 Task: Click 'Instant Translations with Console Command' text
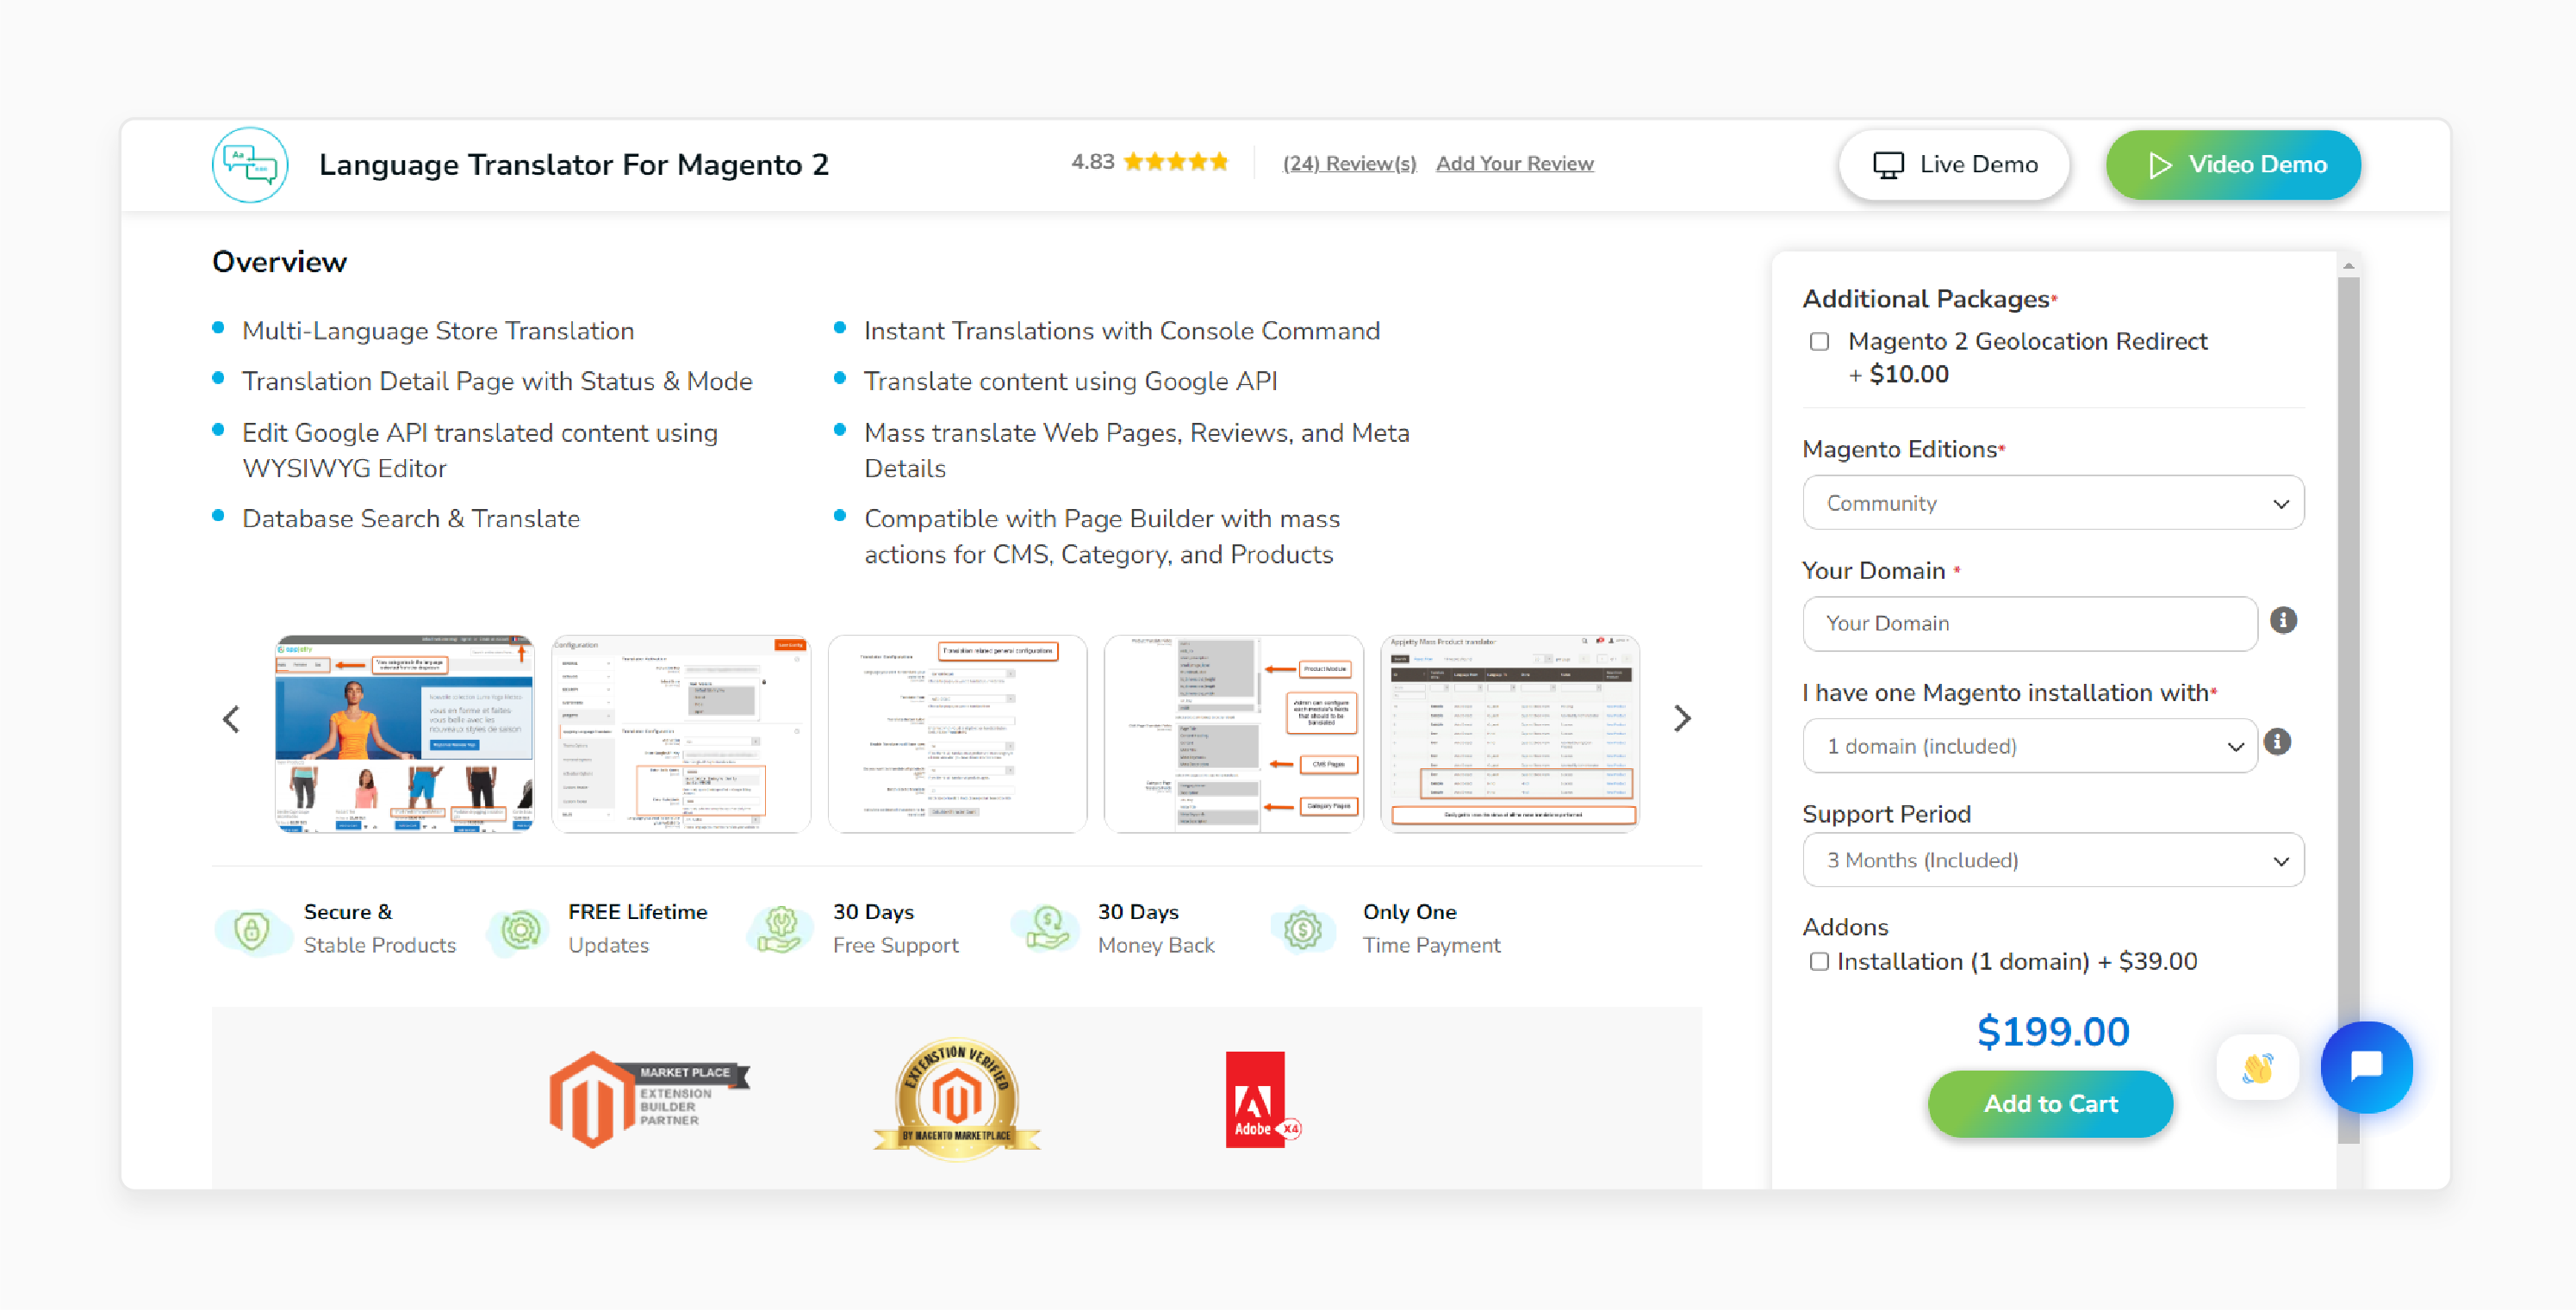click(1121, 331)
